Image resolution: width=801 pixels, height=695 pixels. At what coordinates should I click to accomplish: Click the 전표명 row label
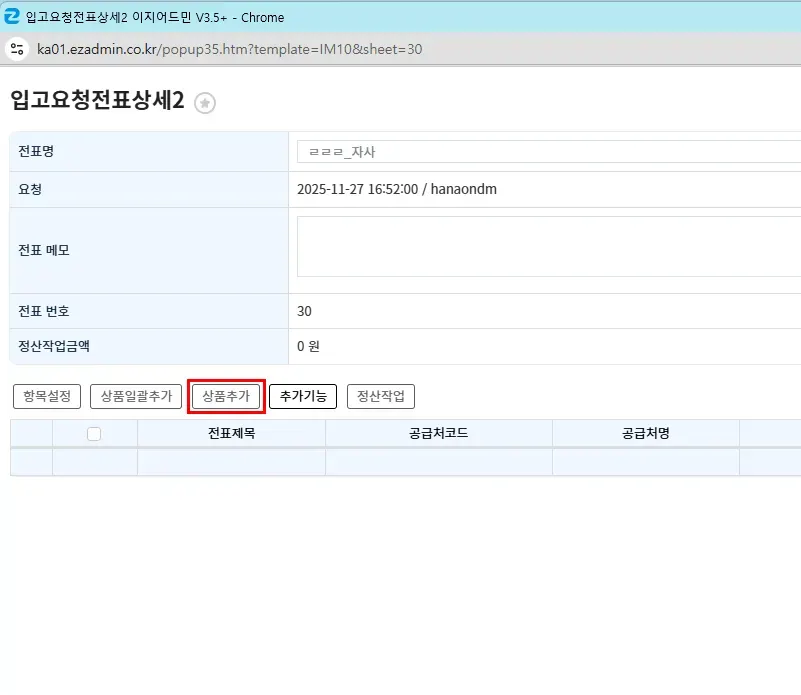36,151
